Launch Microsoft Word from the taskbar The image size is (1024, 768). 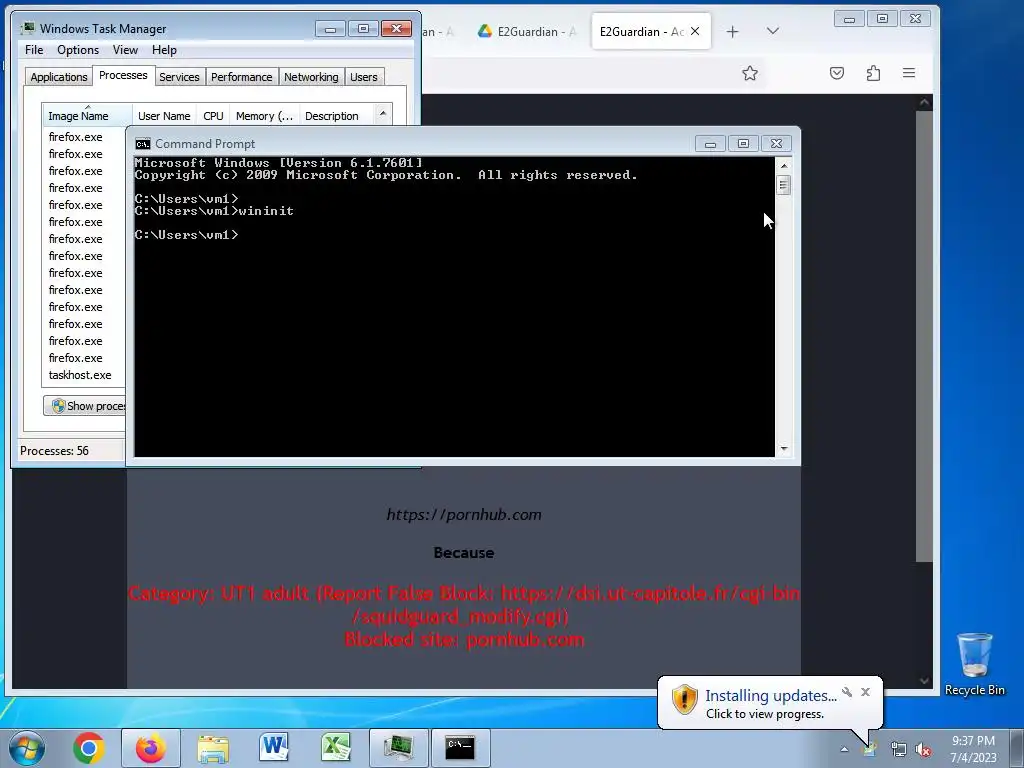click(274, 748)
